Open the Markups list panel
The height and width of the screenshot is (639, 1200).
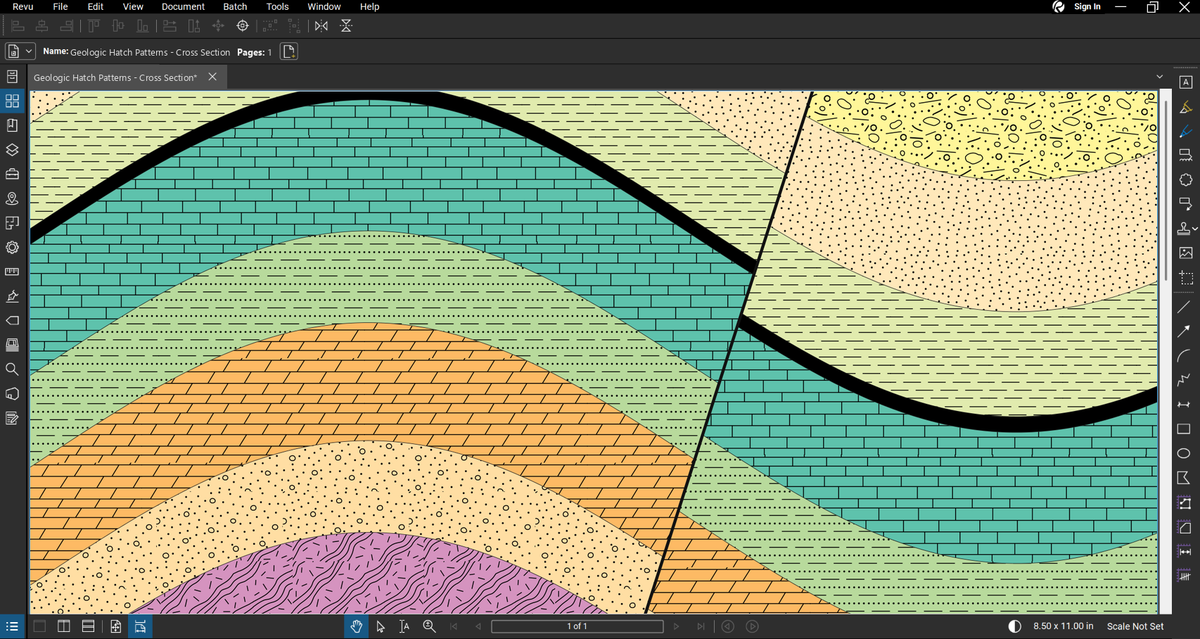(x=12, y=418)
